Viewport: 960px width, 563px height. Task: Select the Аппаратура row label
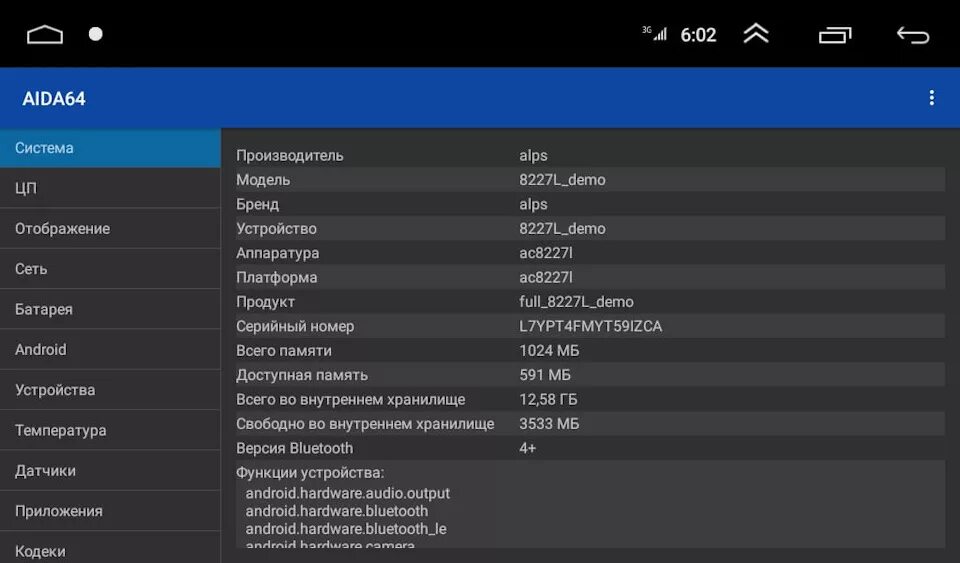(277, 253)
